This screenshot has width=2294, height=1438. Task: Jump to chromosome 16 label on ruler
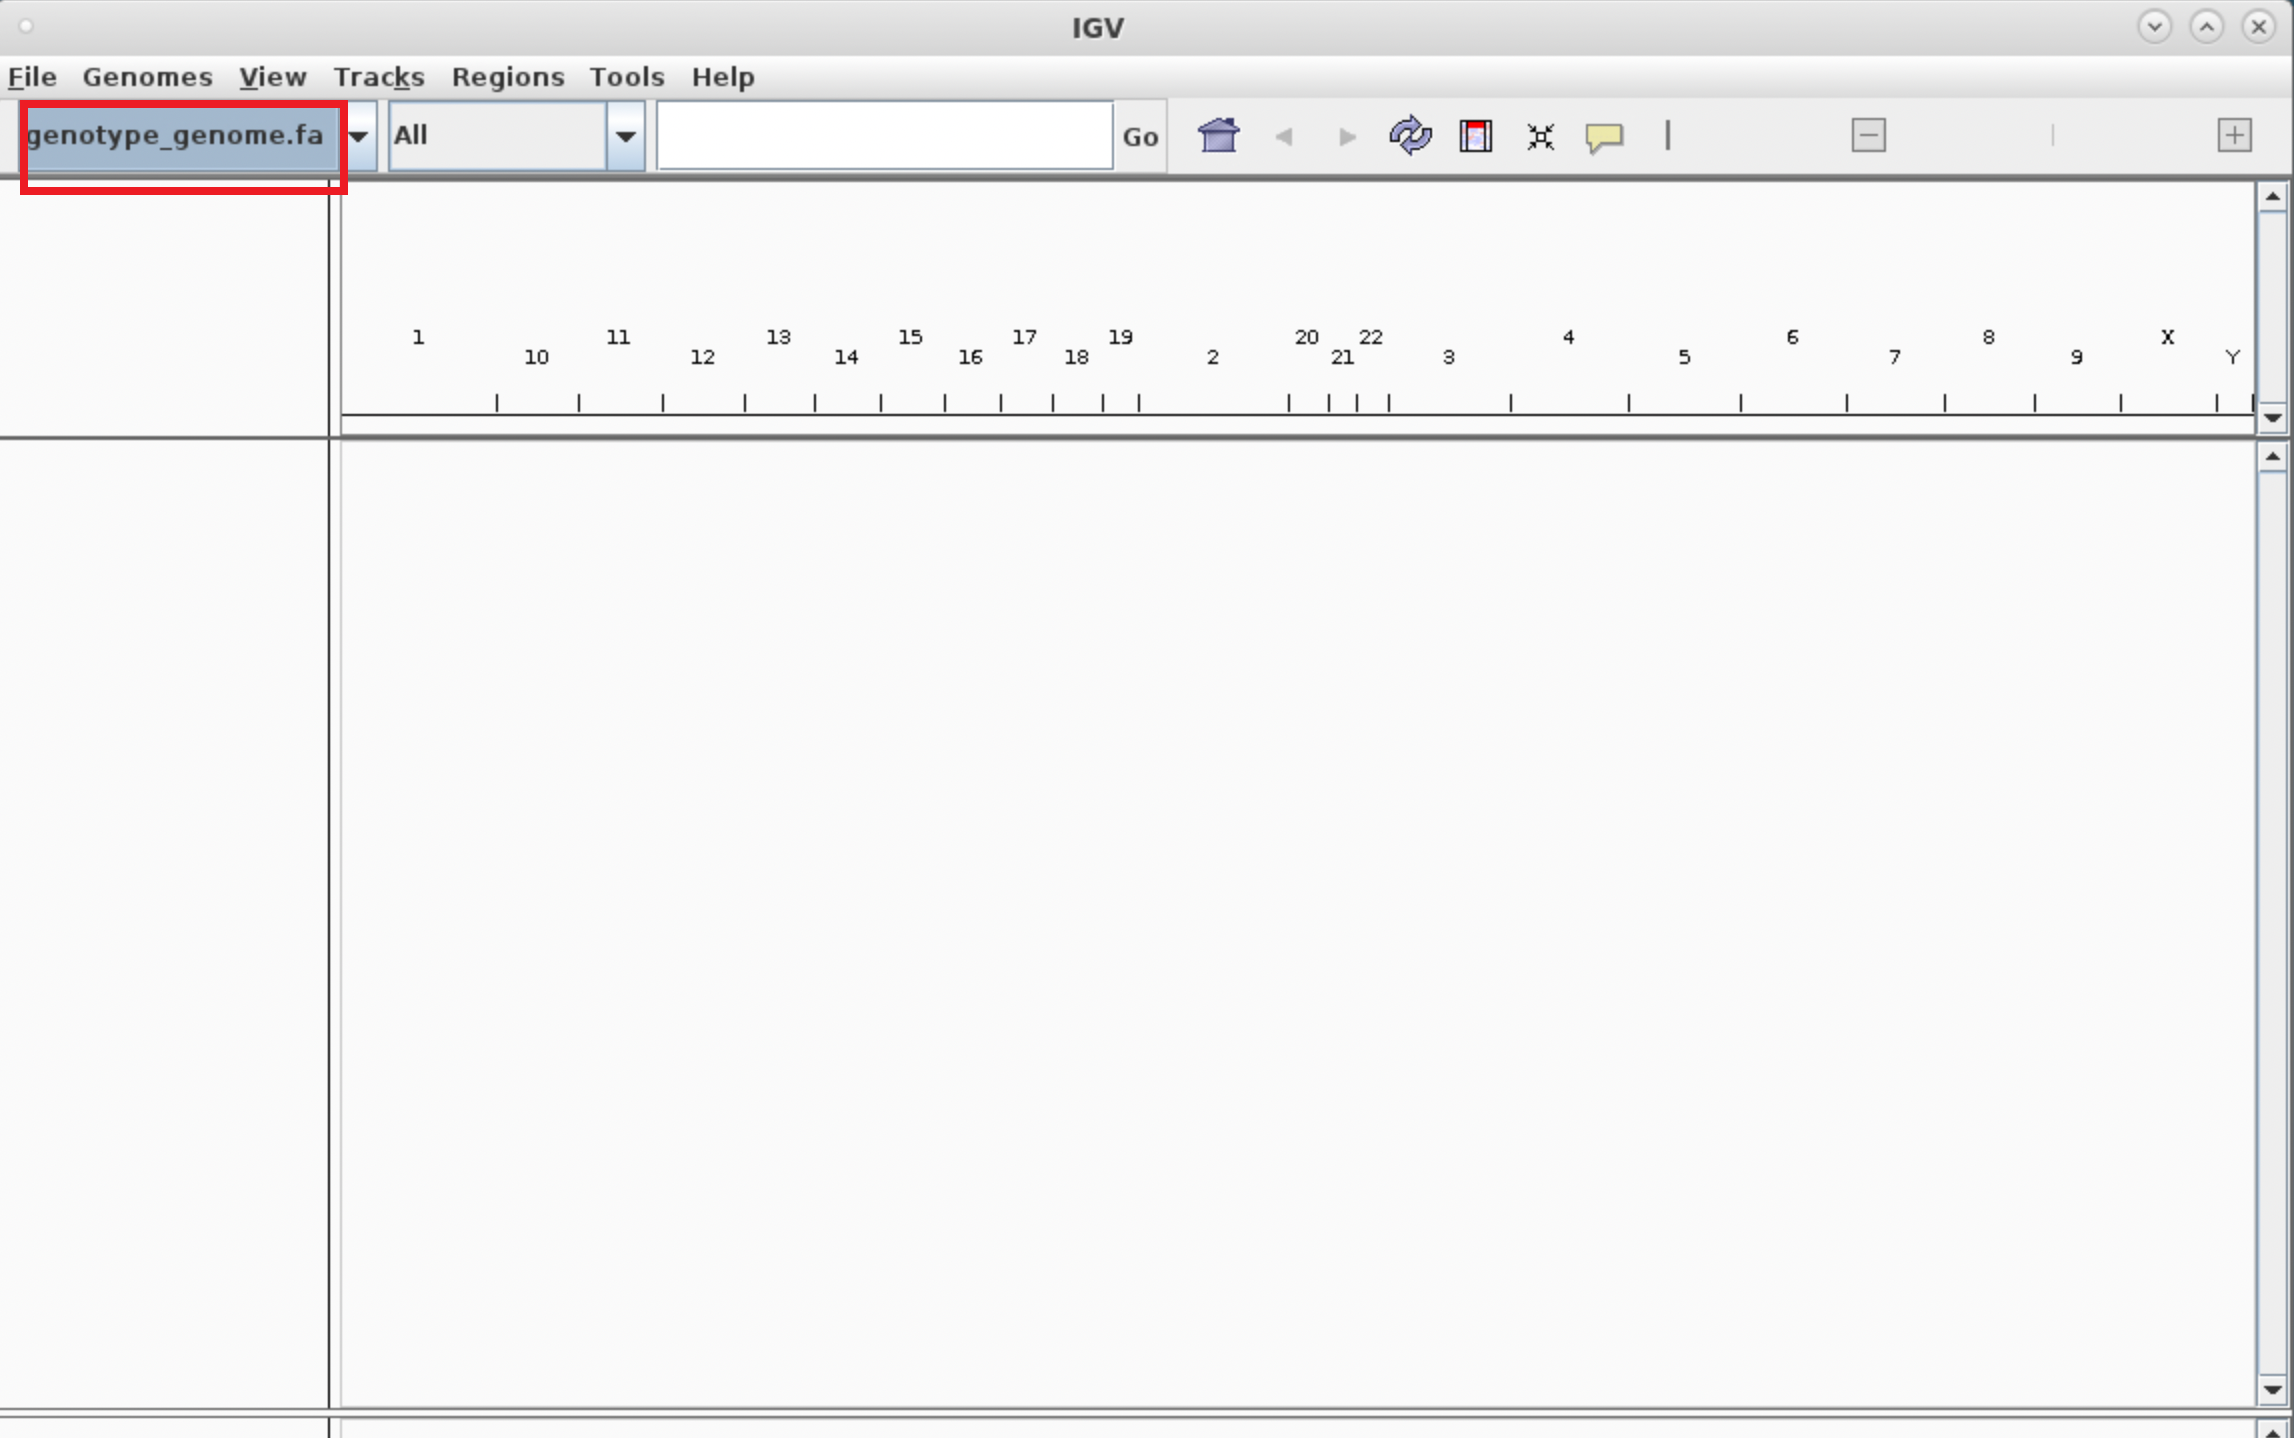point(971,357)
